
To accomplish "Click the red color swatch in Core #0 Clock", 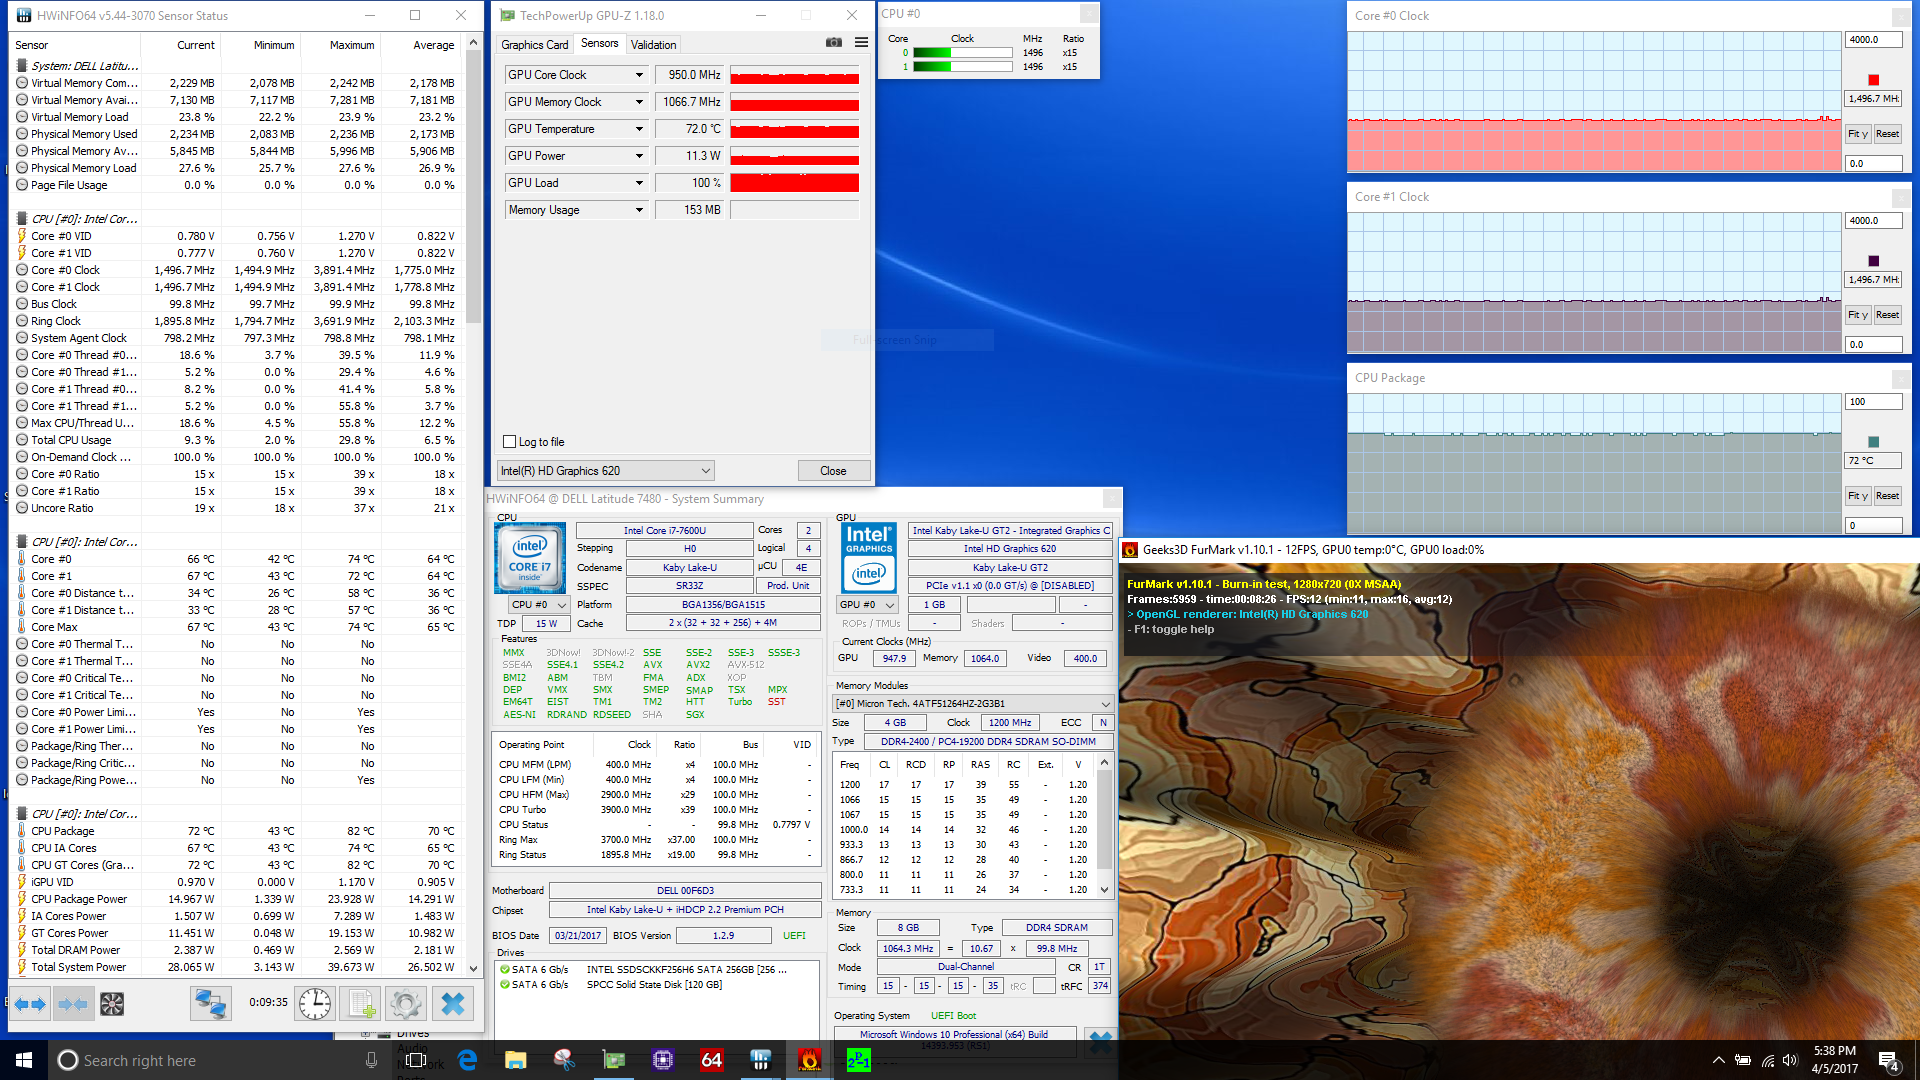I will pos(1873,80).
